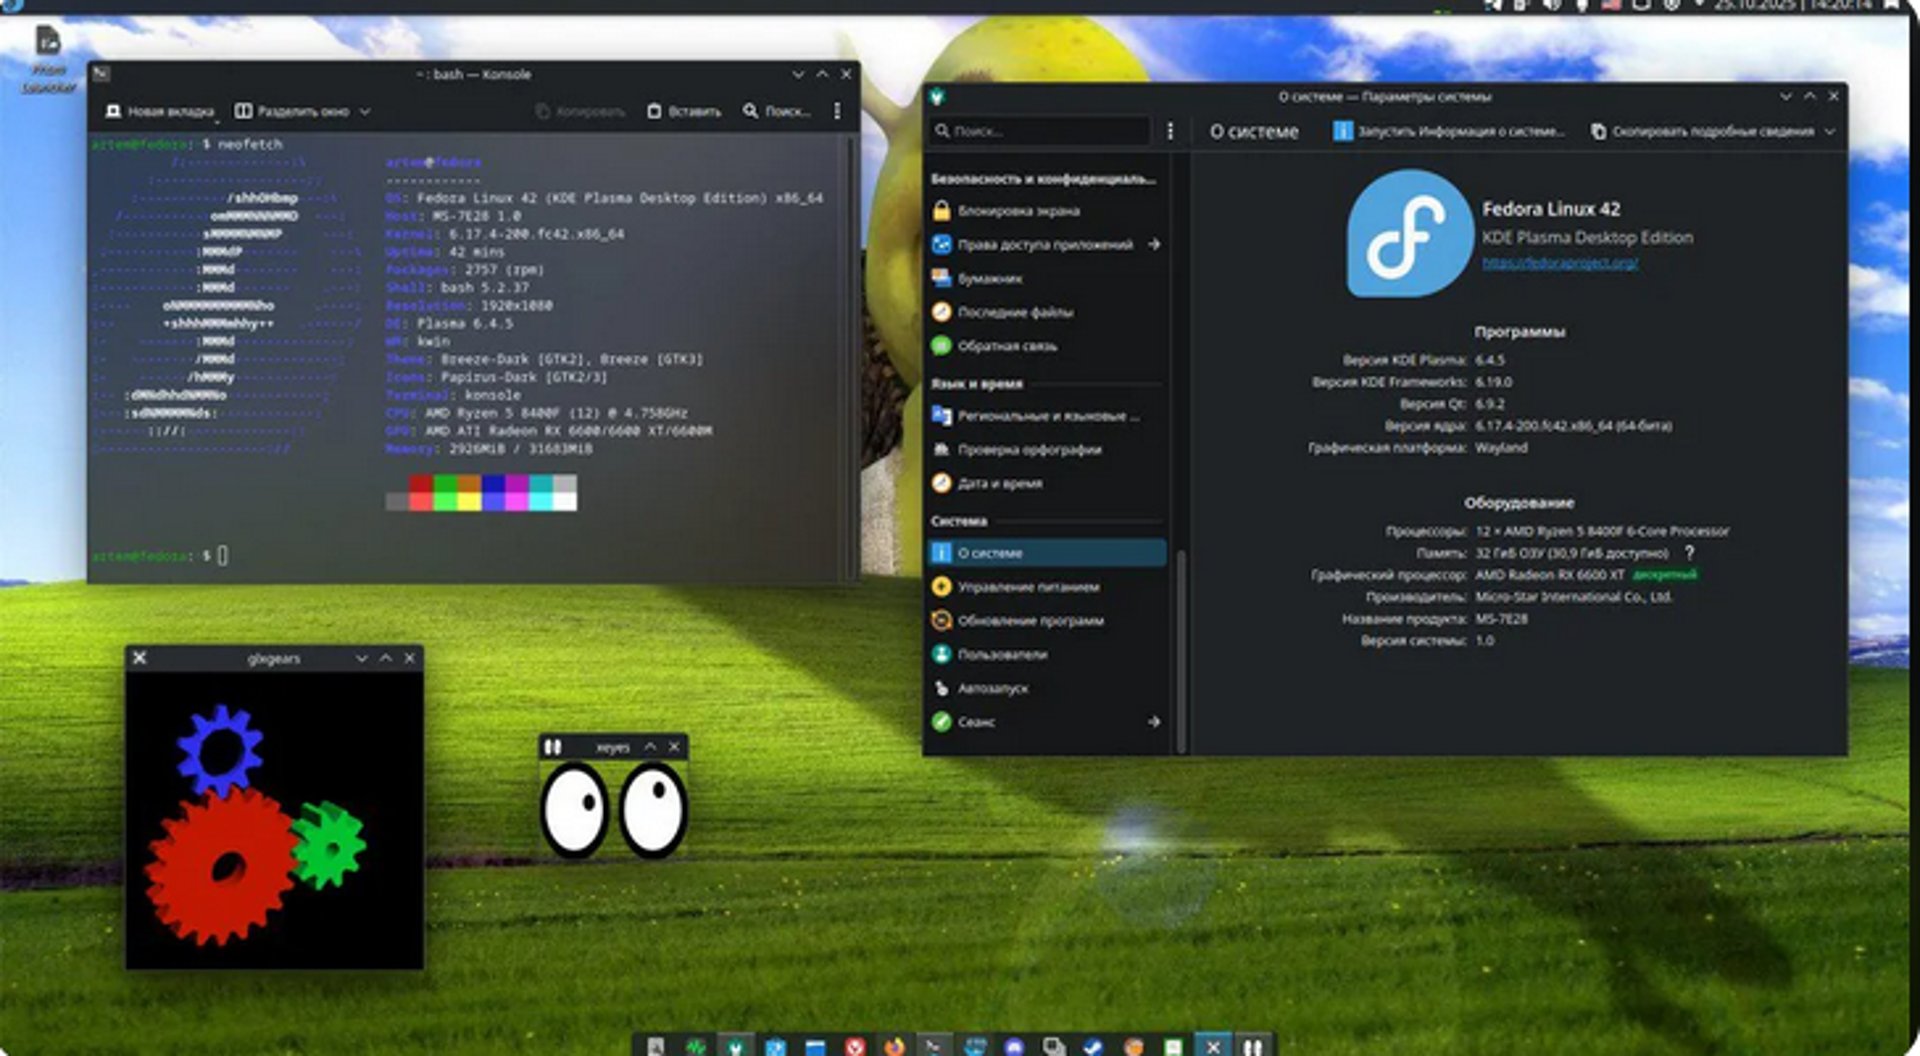Expand the arrow beside Сеанс
The width and height of the screenshot is (1920, 1056).
pyautogui.click(x=1154, y=721)
